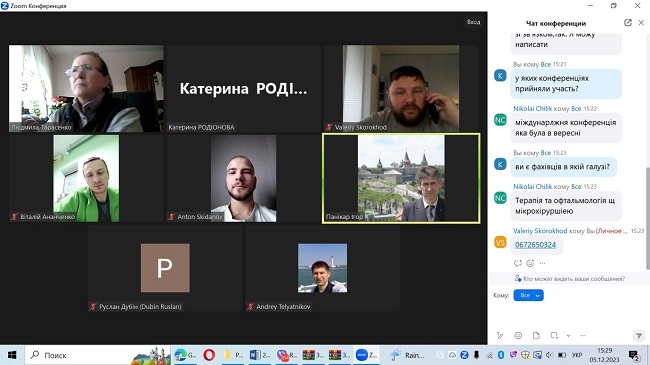Click 'Кто может видеть ваши сообщения?' link

574,279
